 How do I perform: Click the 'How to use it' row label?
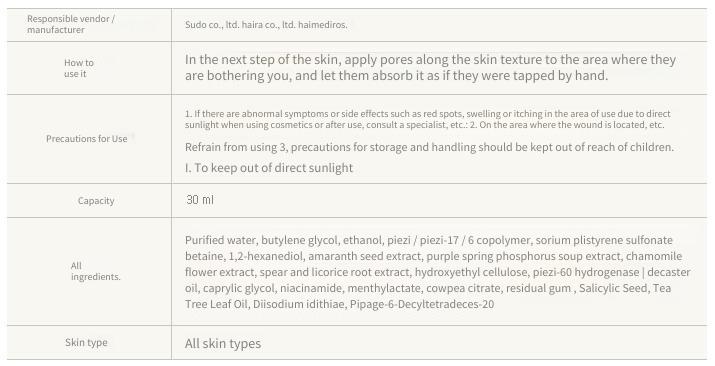78,68
